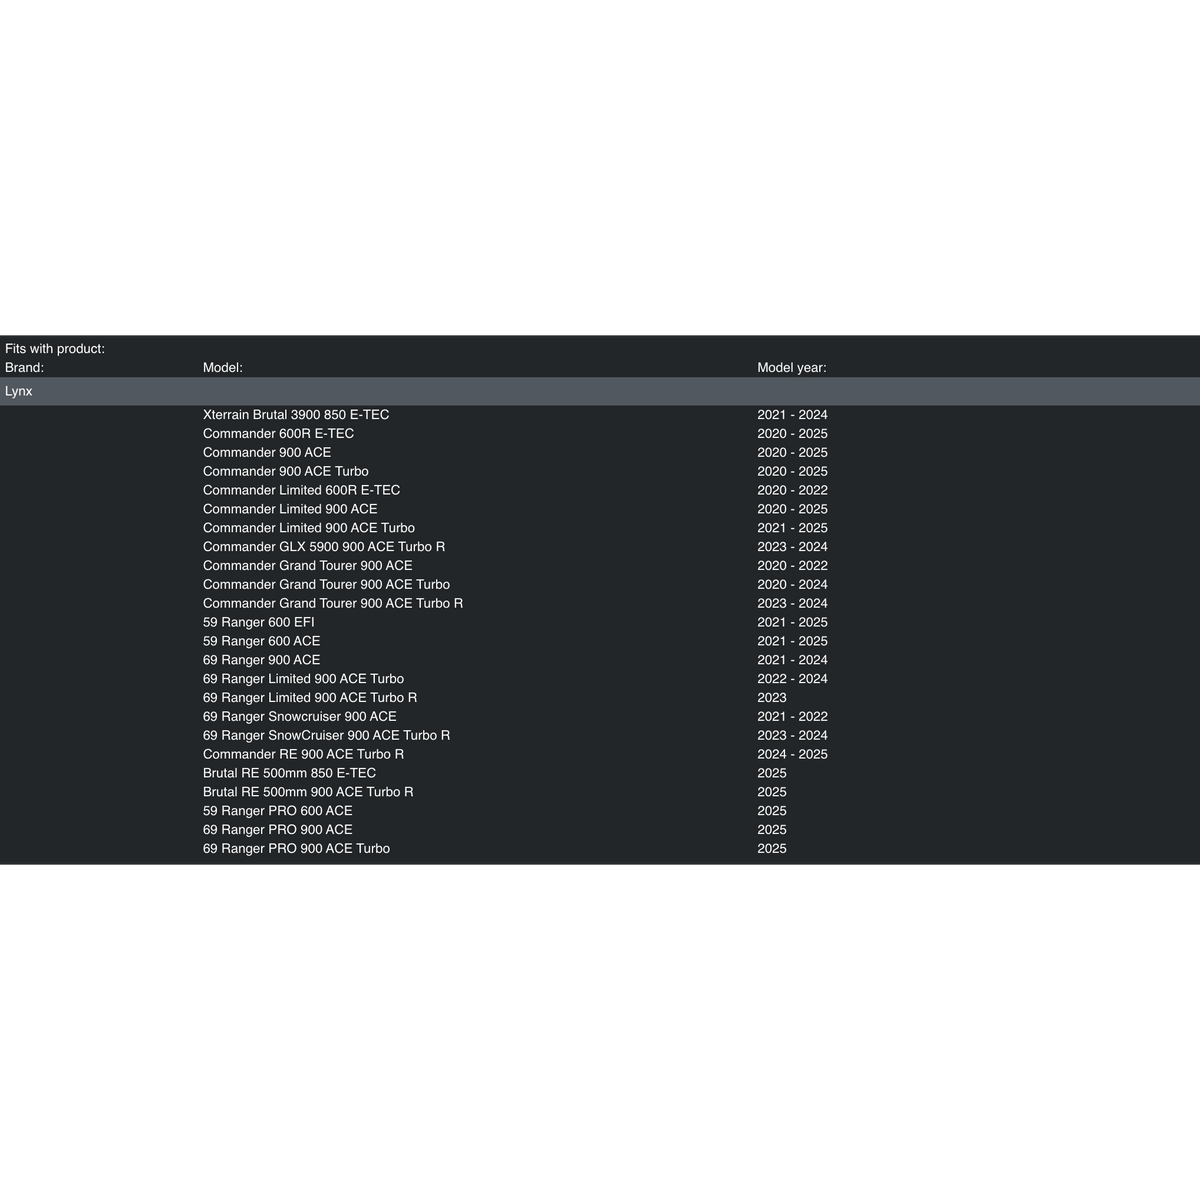Click the 'Model:' column header

pyautogui.click(x=223, y=368)
